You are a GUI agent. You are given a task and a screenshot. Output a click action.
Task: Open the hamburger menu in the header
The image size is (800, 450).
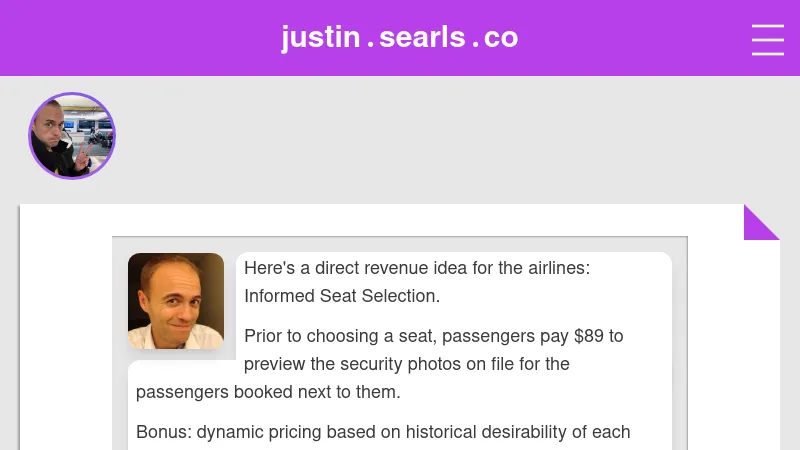pyautogui.click(x=767, y=39)
